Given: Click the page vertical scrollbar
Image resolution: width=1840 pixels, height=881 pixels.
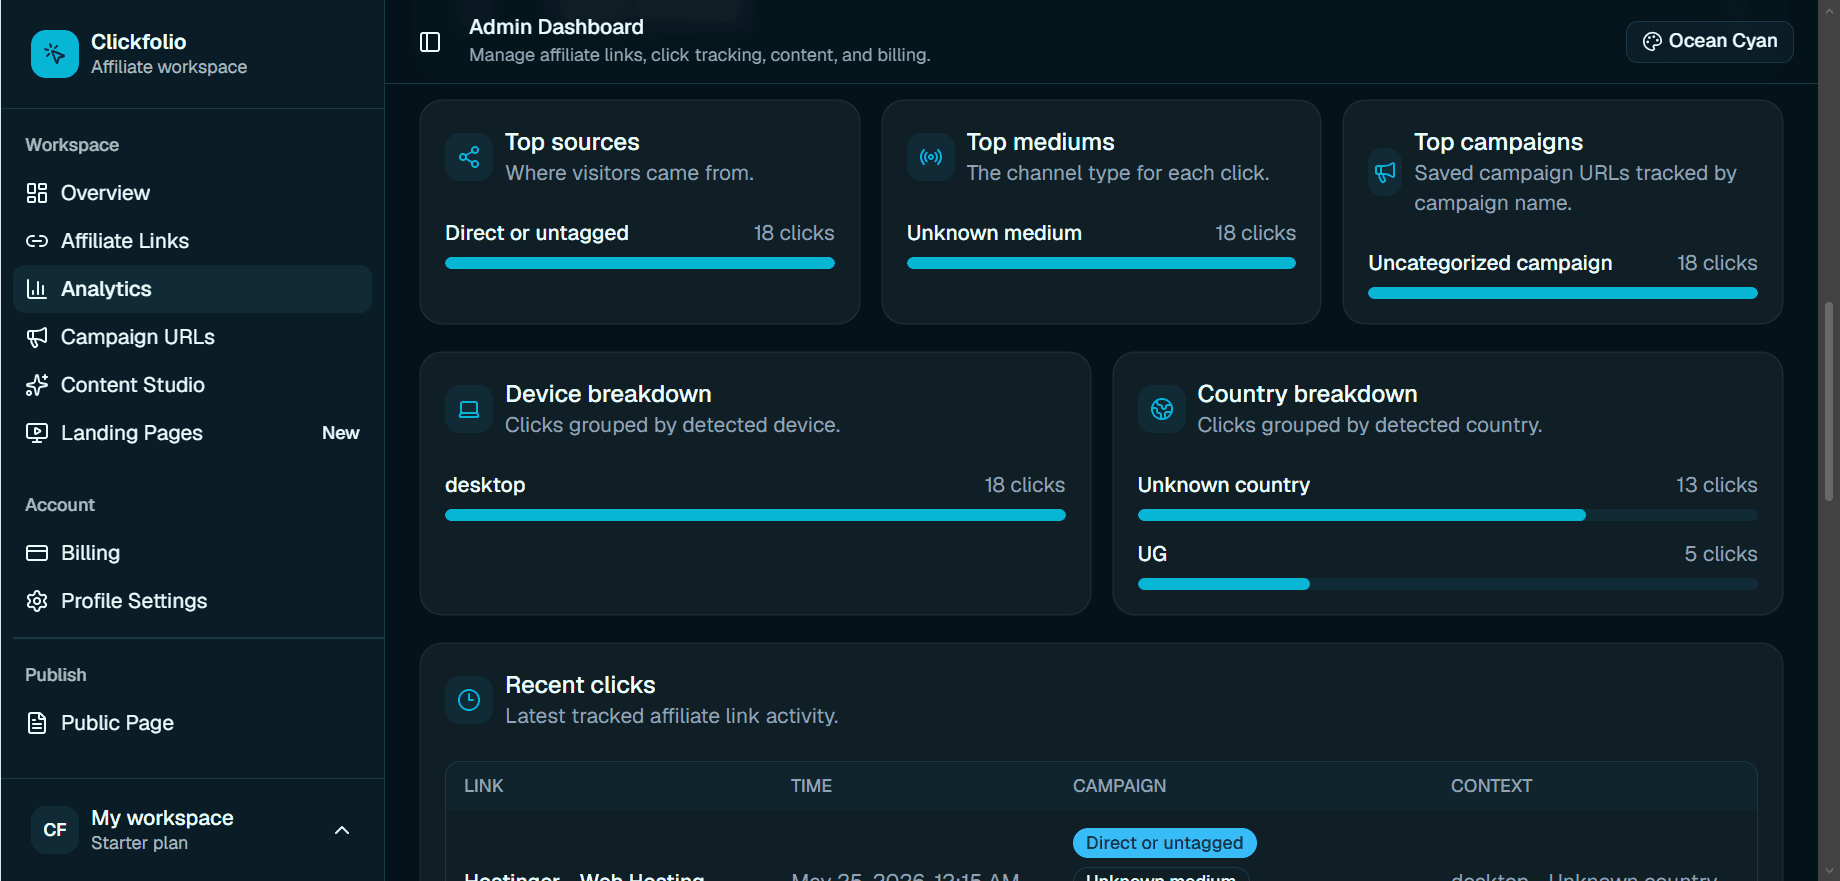Looking at the screenshot, I should click(x=1829, y=400).
